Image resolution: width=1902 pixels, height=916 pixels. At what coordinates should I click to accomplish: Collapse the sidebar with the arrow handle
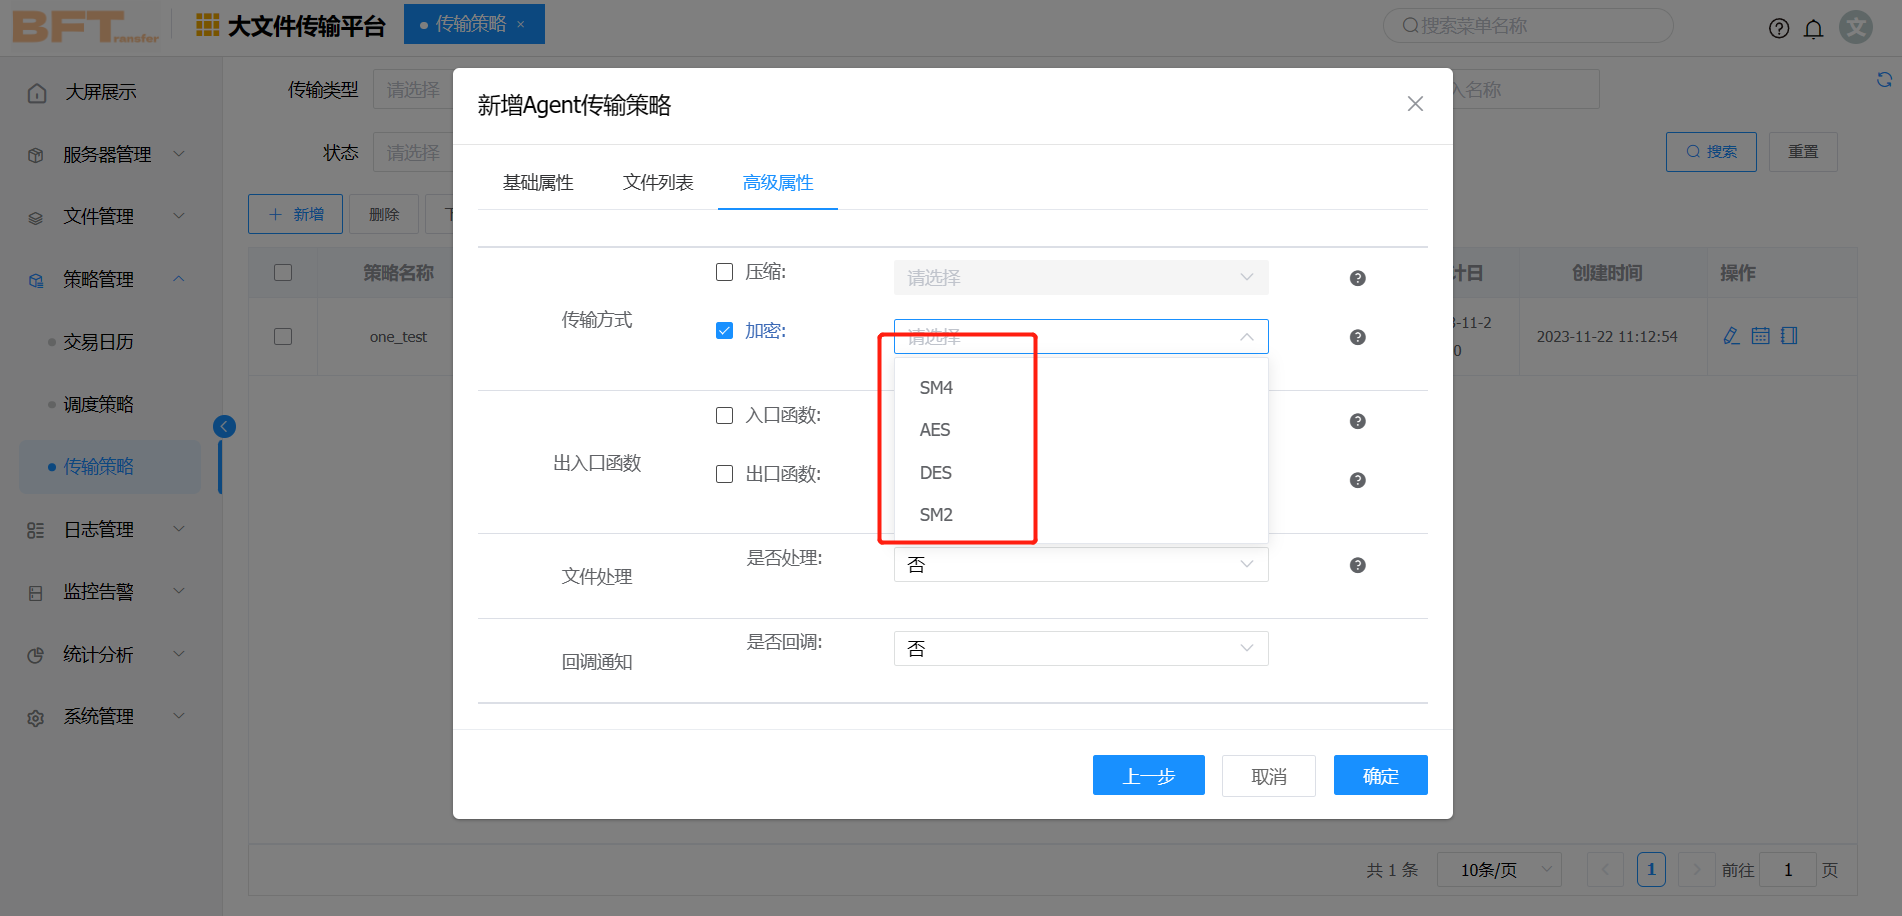(224, 427)
